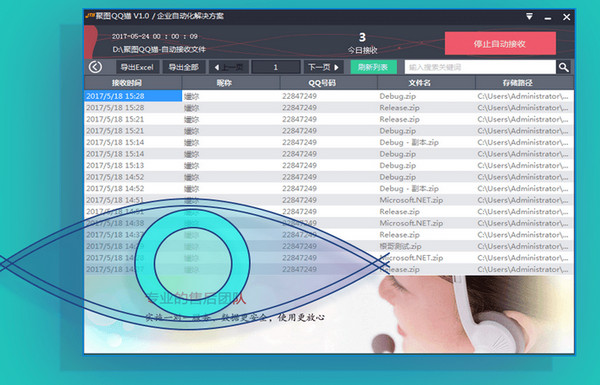
Task: Click the page number field showing 1
Action: point(276,67)
